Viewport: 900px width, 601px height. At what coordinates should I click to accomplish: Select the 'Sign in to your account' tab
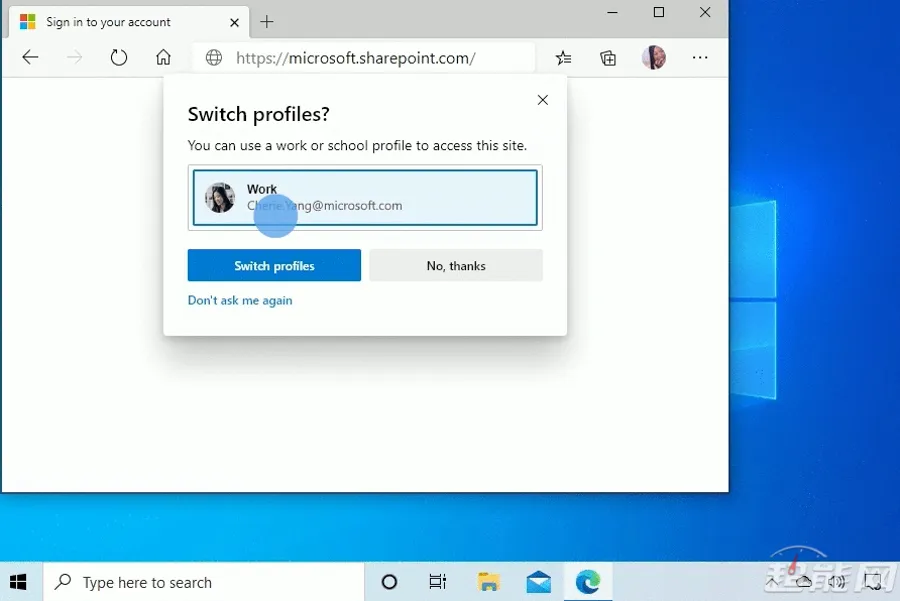(129, 22)
